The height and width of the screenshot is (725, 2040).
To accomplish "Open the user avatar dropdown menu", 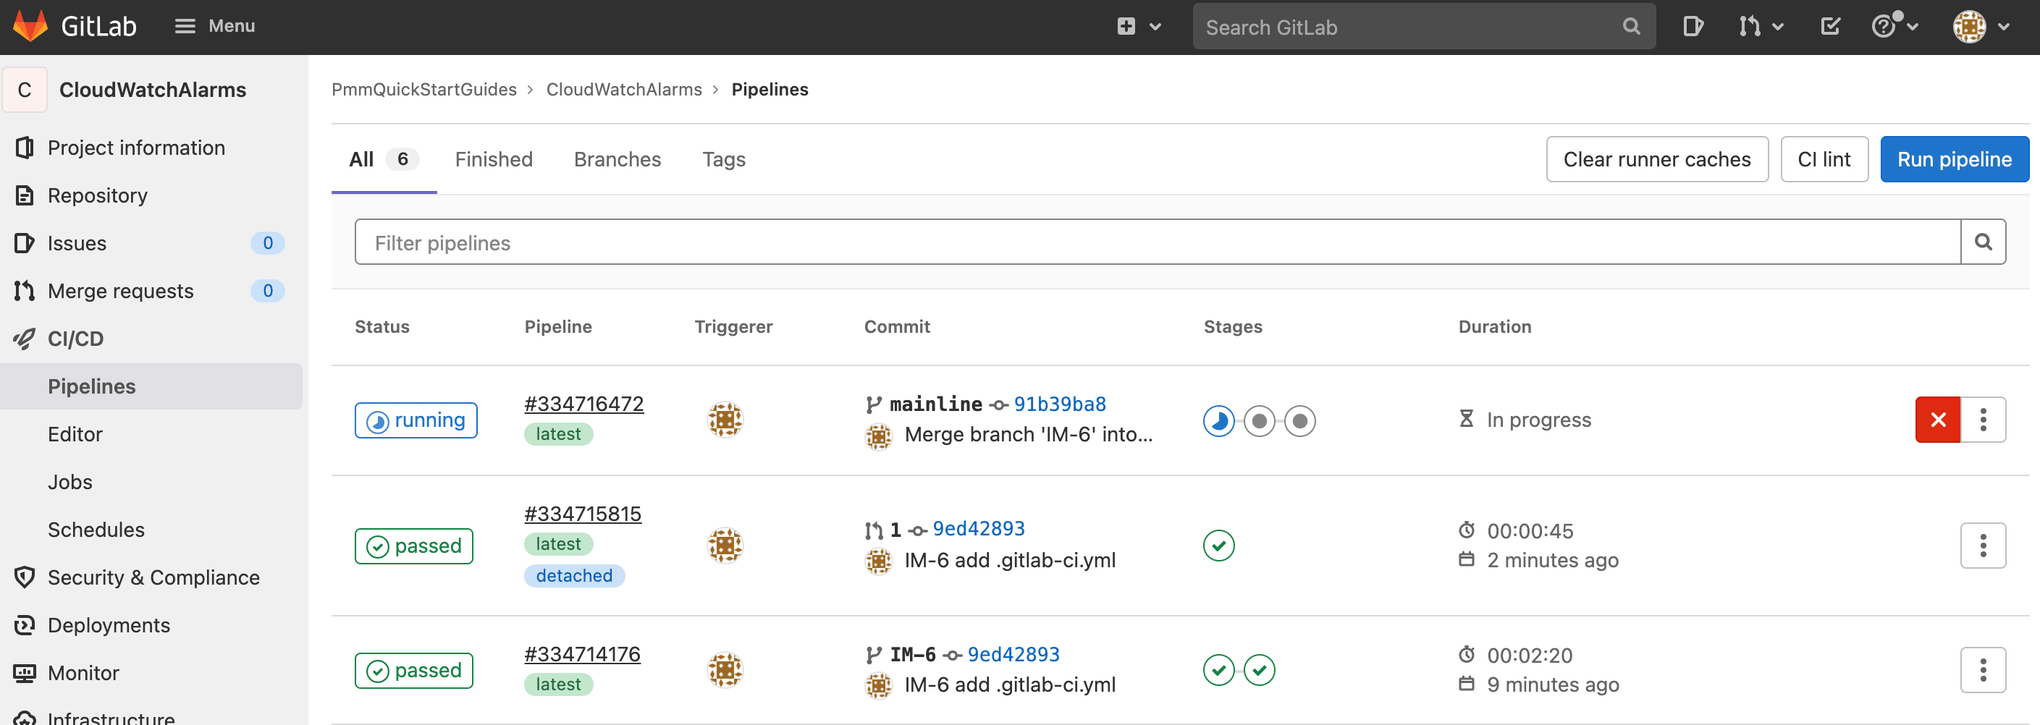I will pyautogui.click(x=1980, y=27).
